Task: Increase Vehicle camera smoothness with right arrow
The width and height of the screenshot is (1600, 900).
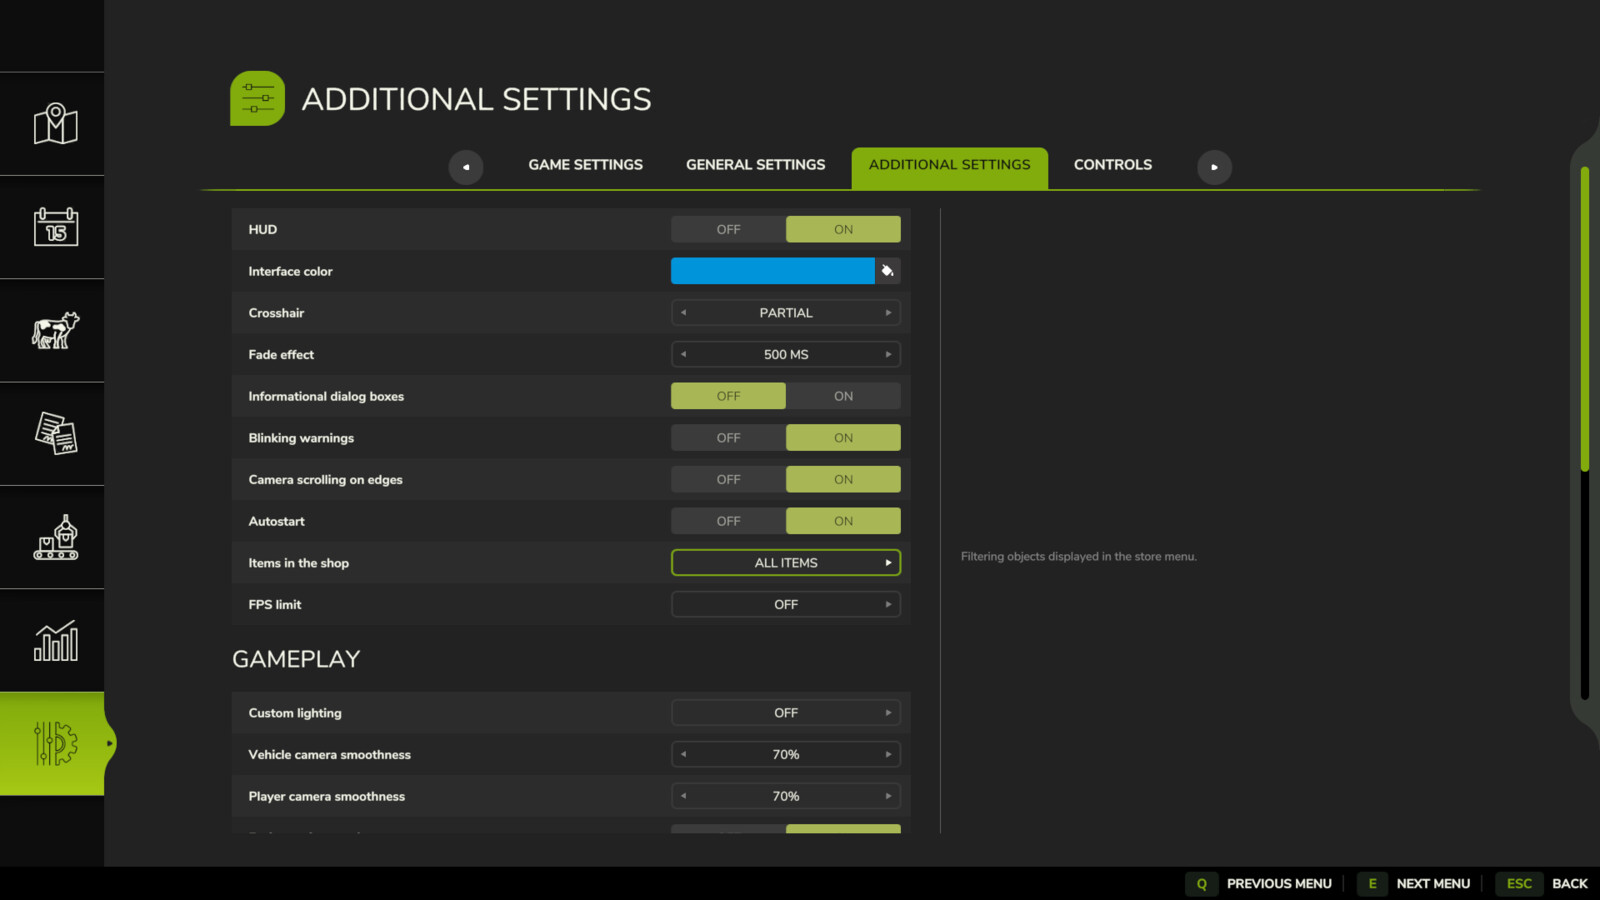Action: pyautogui.click(x=888, y=754)
